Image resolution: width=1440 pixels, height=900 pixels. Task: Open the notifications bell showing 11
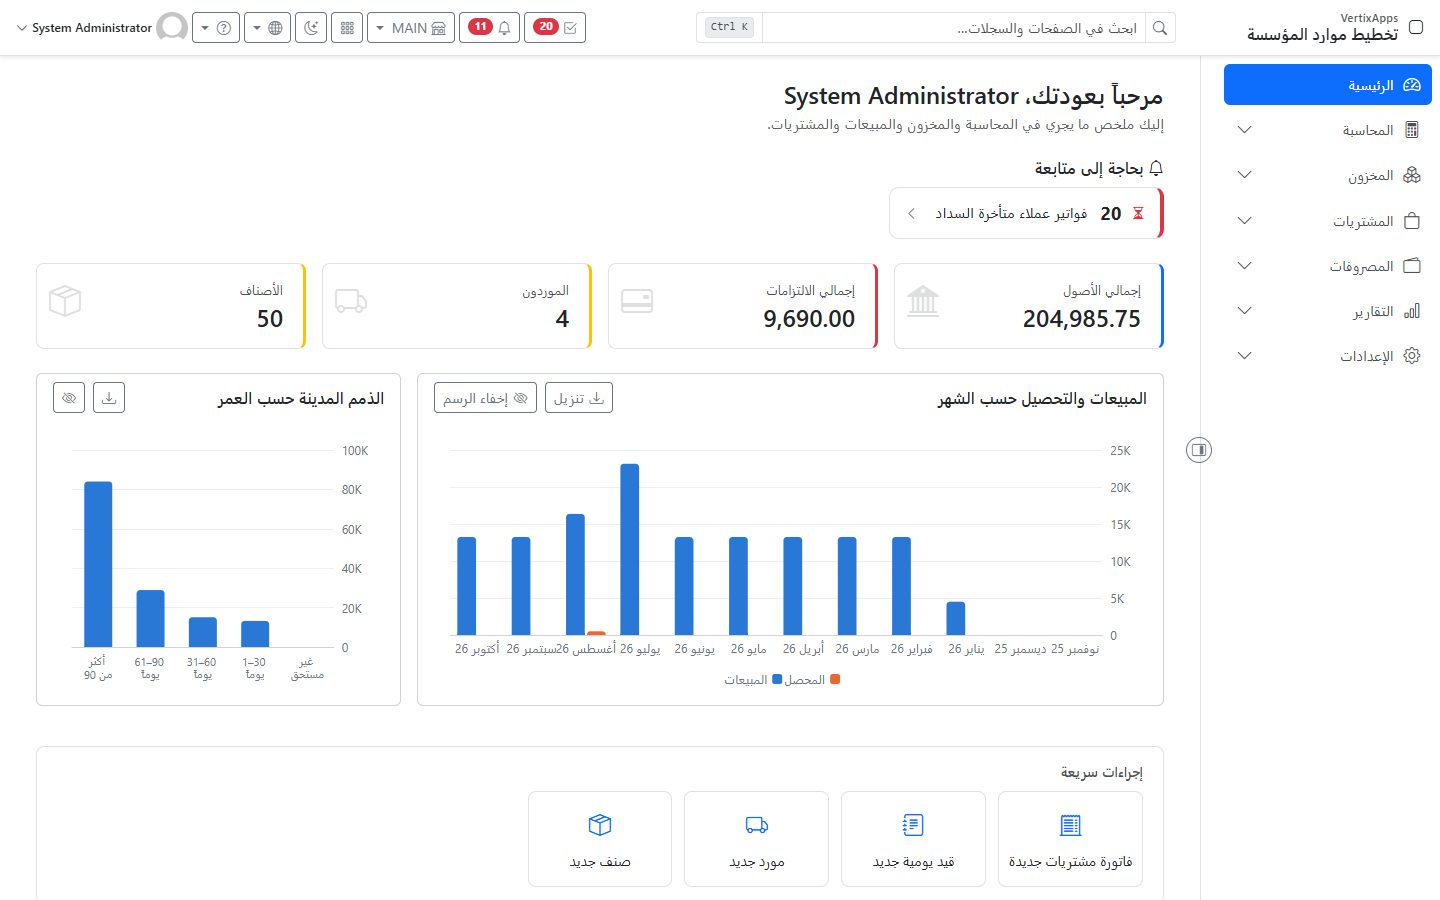coord(490,28)
